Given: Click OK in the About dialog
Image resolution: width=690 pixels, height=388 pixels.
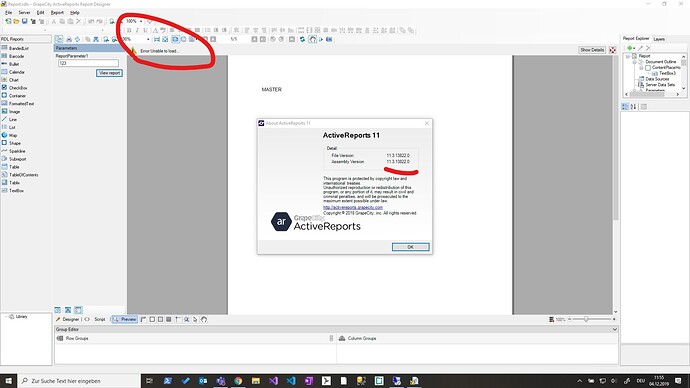Looking at the screenshot, I should 411,247.
